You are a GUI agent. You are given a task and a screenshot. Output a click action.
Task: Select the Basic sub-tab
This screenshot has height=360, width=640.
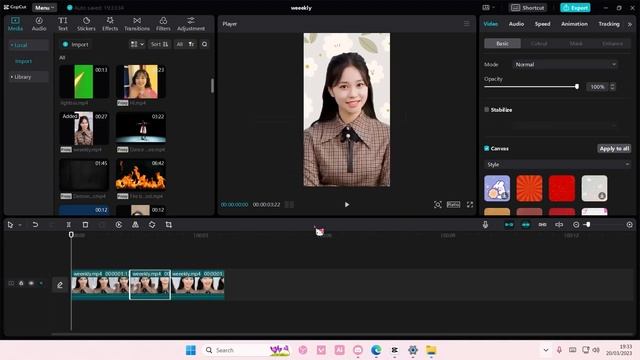pyautogui.click(x=502, y=43)
